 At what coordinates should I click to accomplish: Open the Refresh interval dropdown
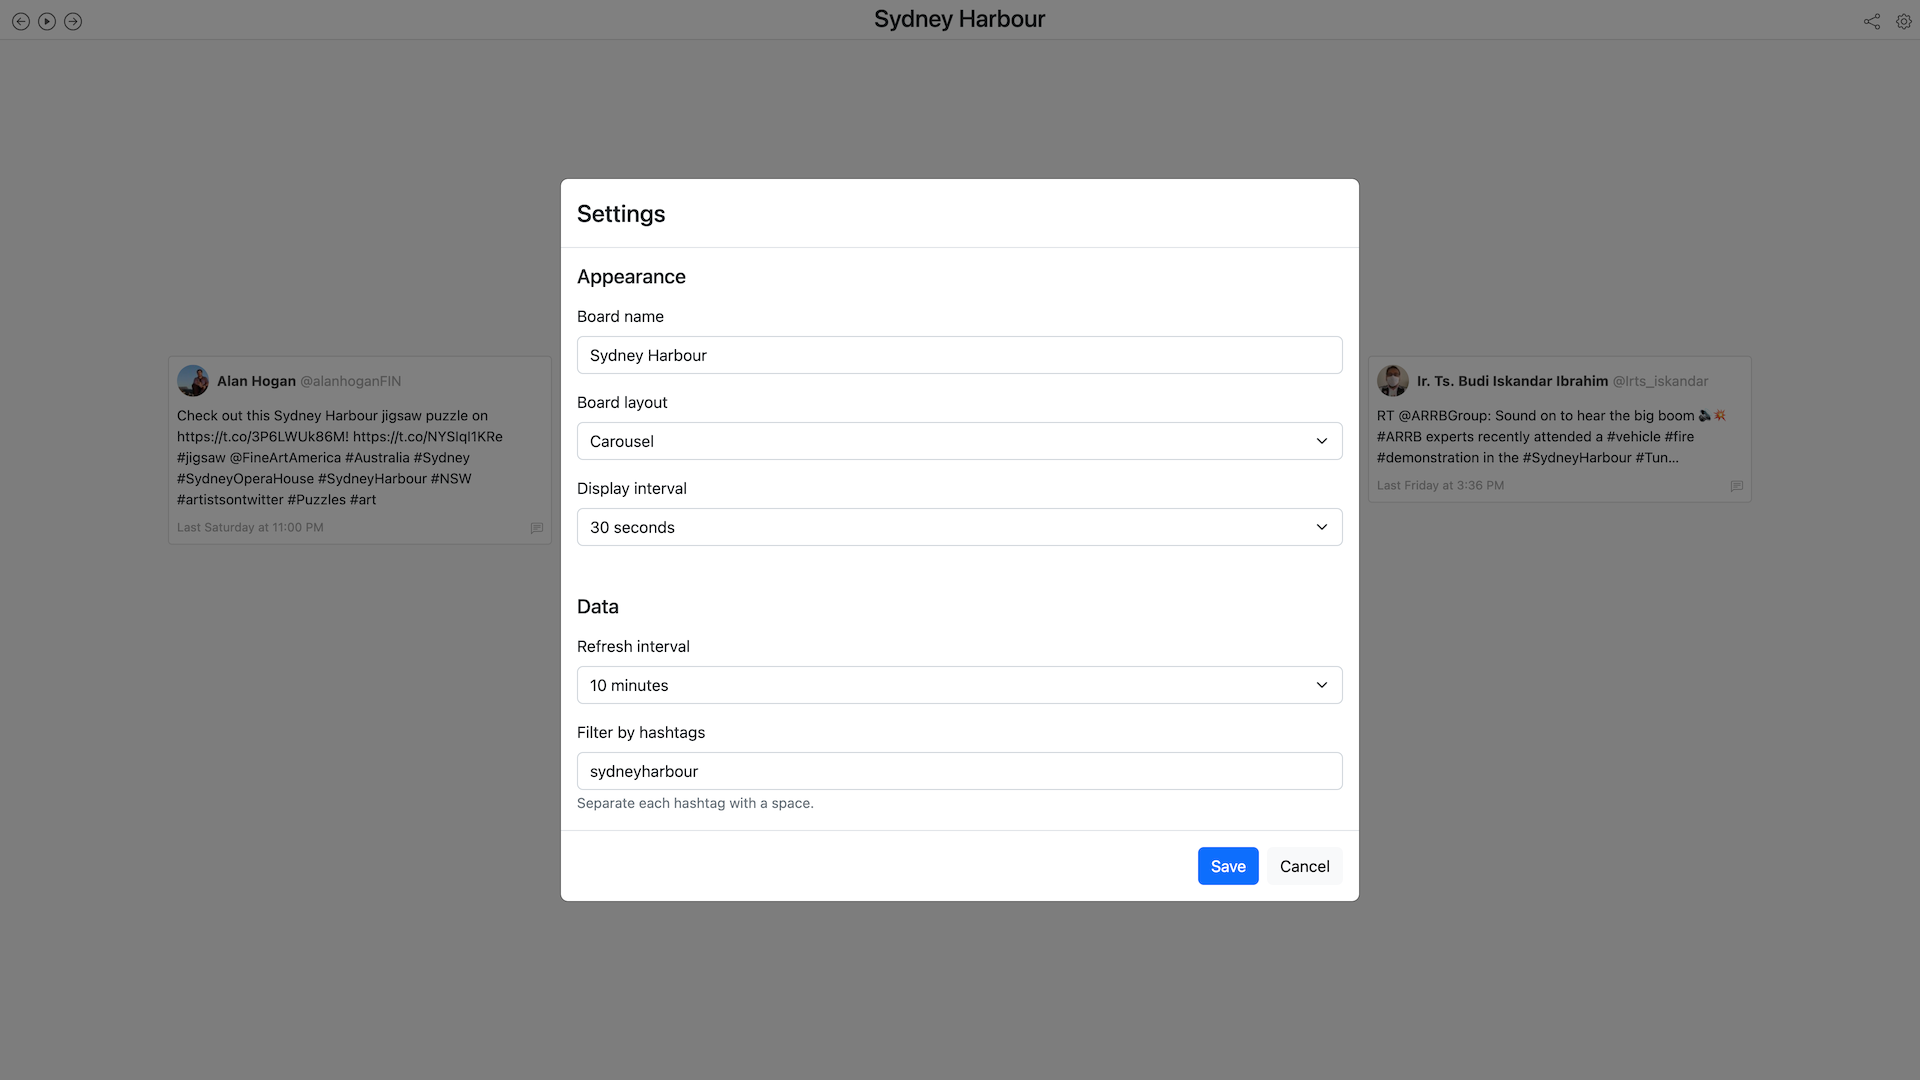tap(959, 685)
